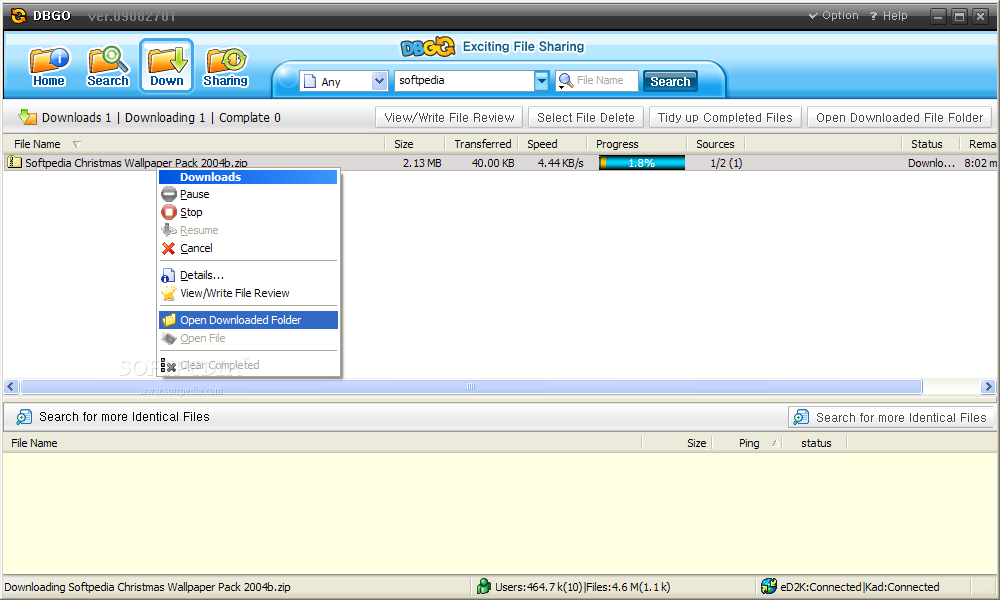Screen dimensions: 1000x600
Task: Click the red Stop icon in context menu
Action: 168,212
